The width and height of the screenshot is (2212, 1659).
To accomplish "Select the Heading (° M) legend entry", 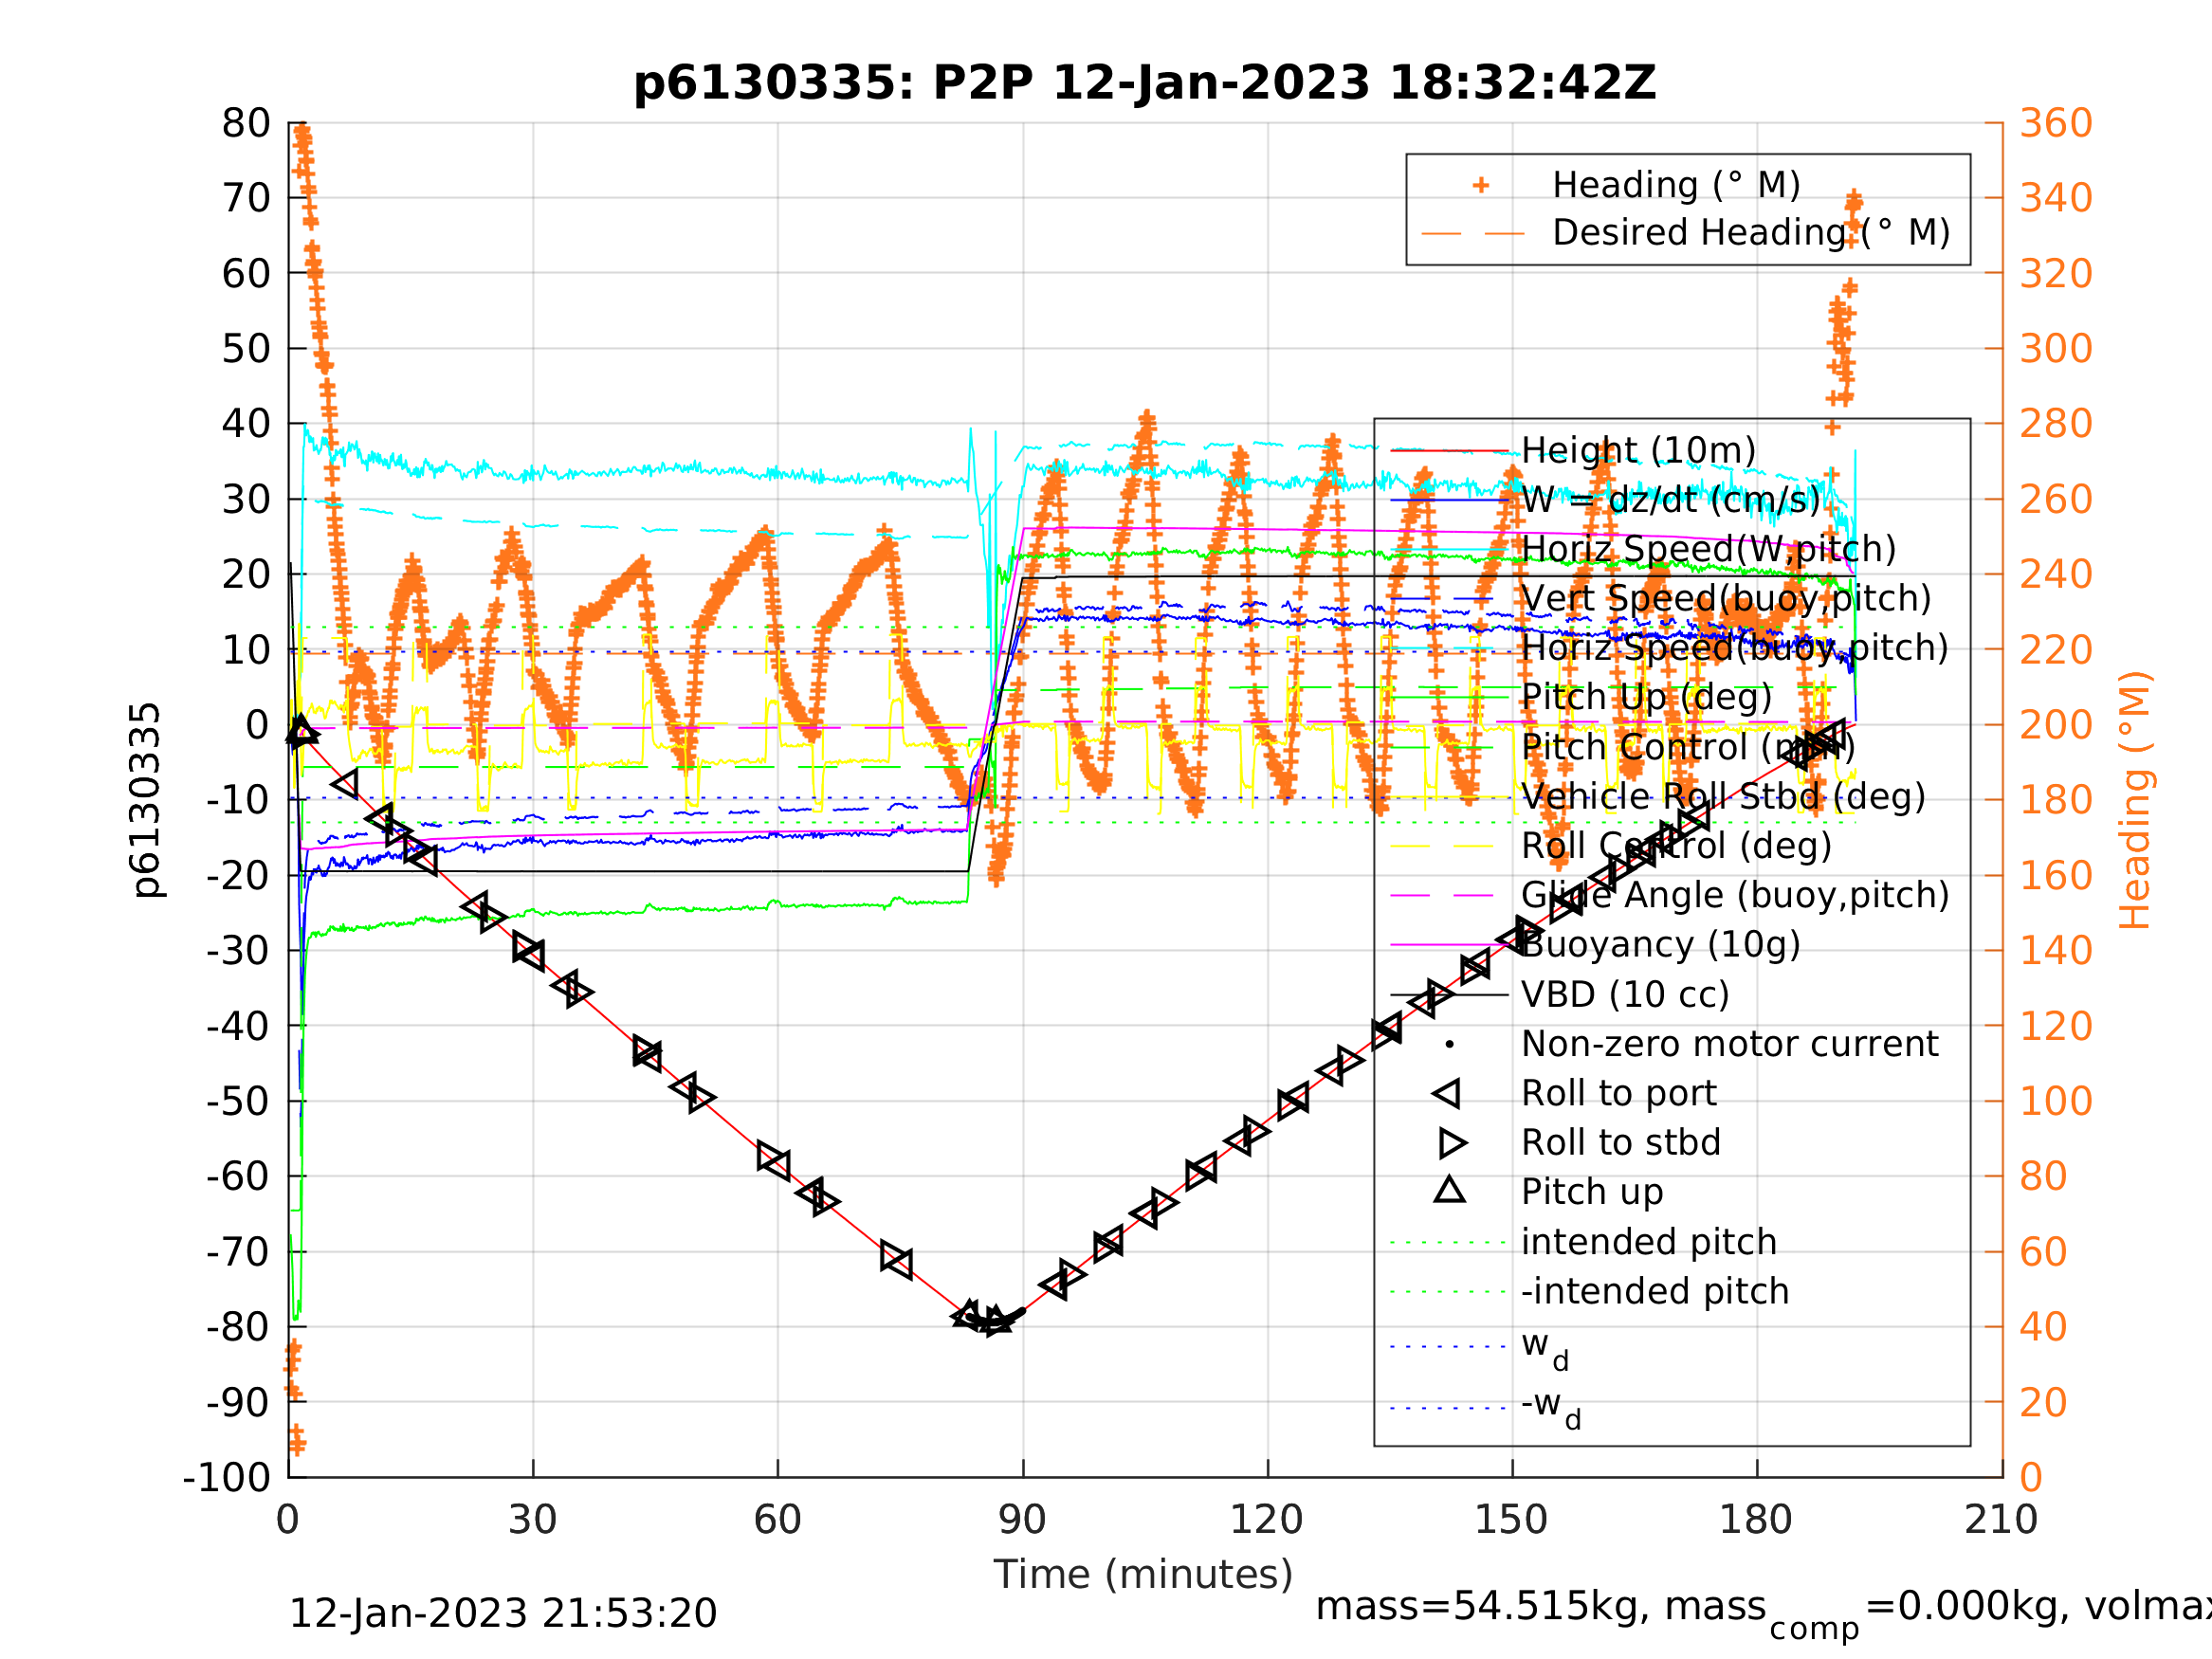I will coord(1676,185).
